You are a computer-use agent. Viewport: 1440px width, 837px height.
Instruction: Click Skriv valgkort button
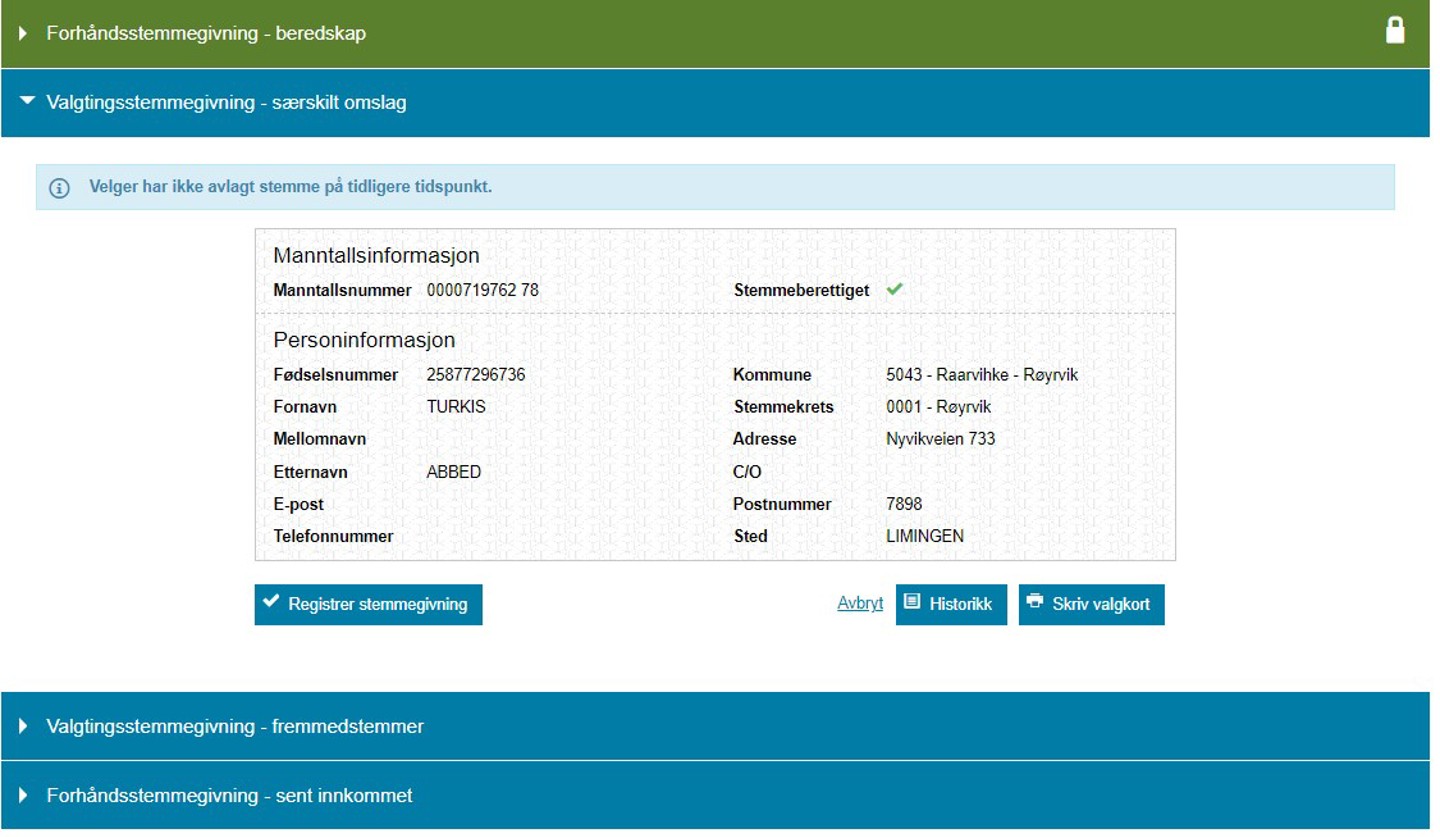pyautogui.click(x=1091, y=604)
